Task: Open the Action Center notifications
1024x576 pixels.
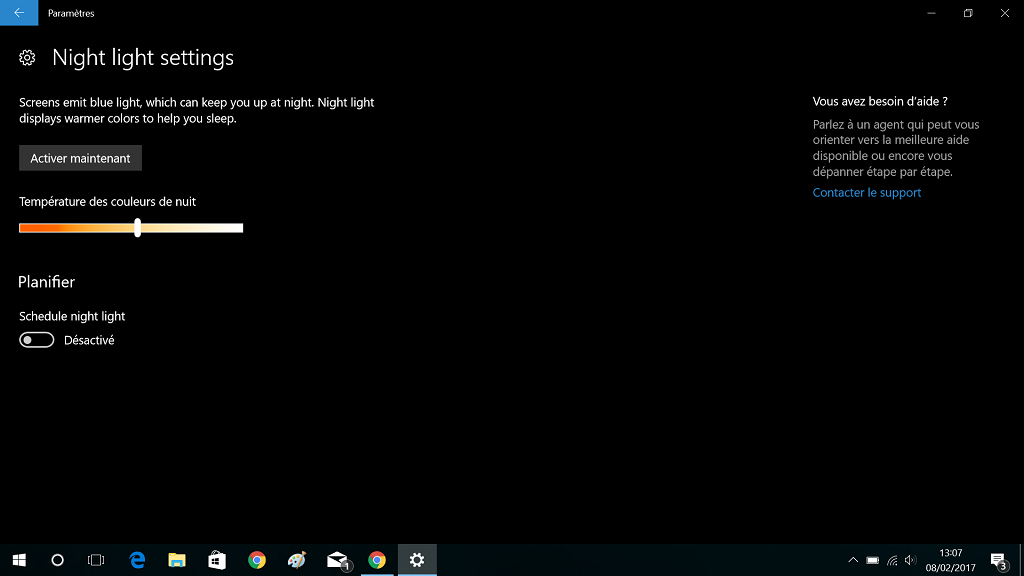Action: (998, 560)
